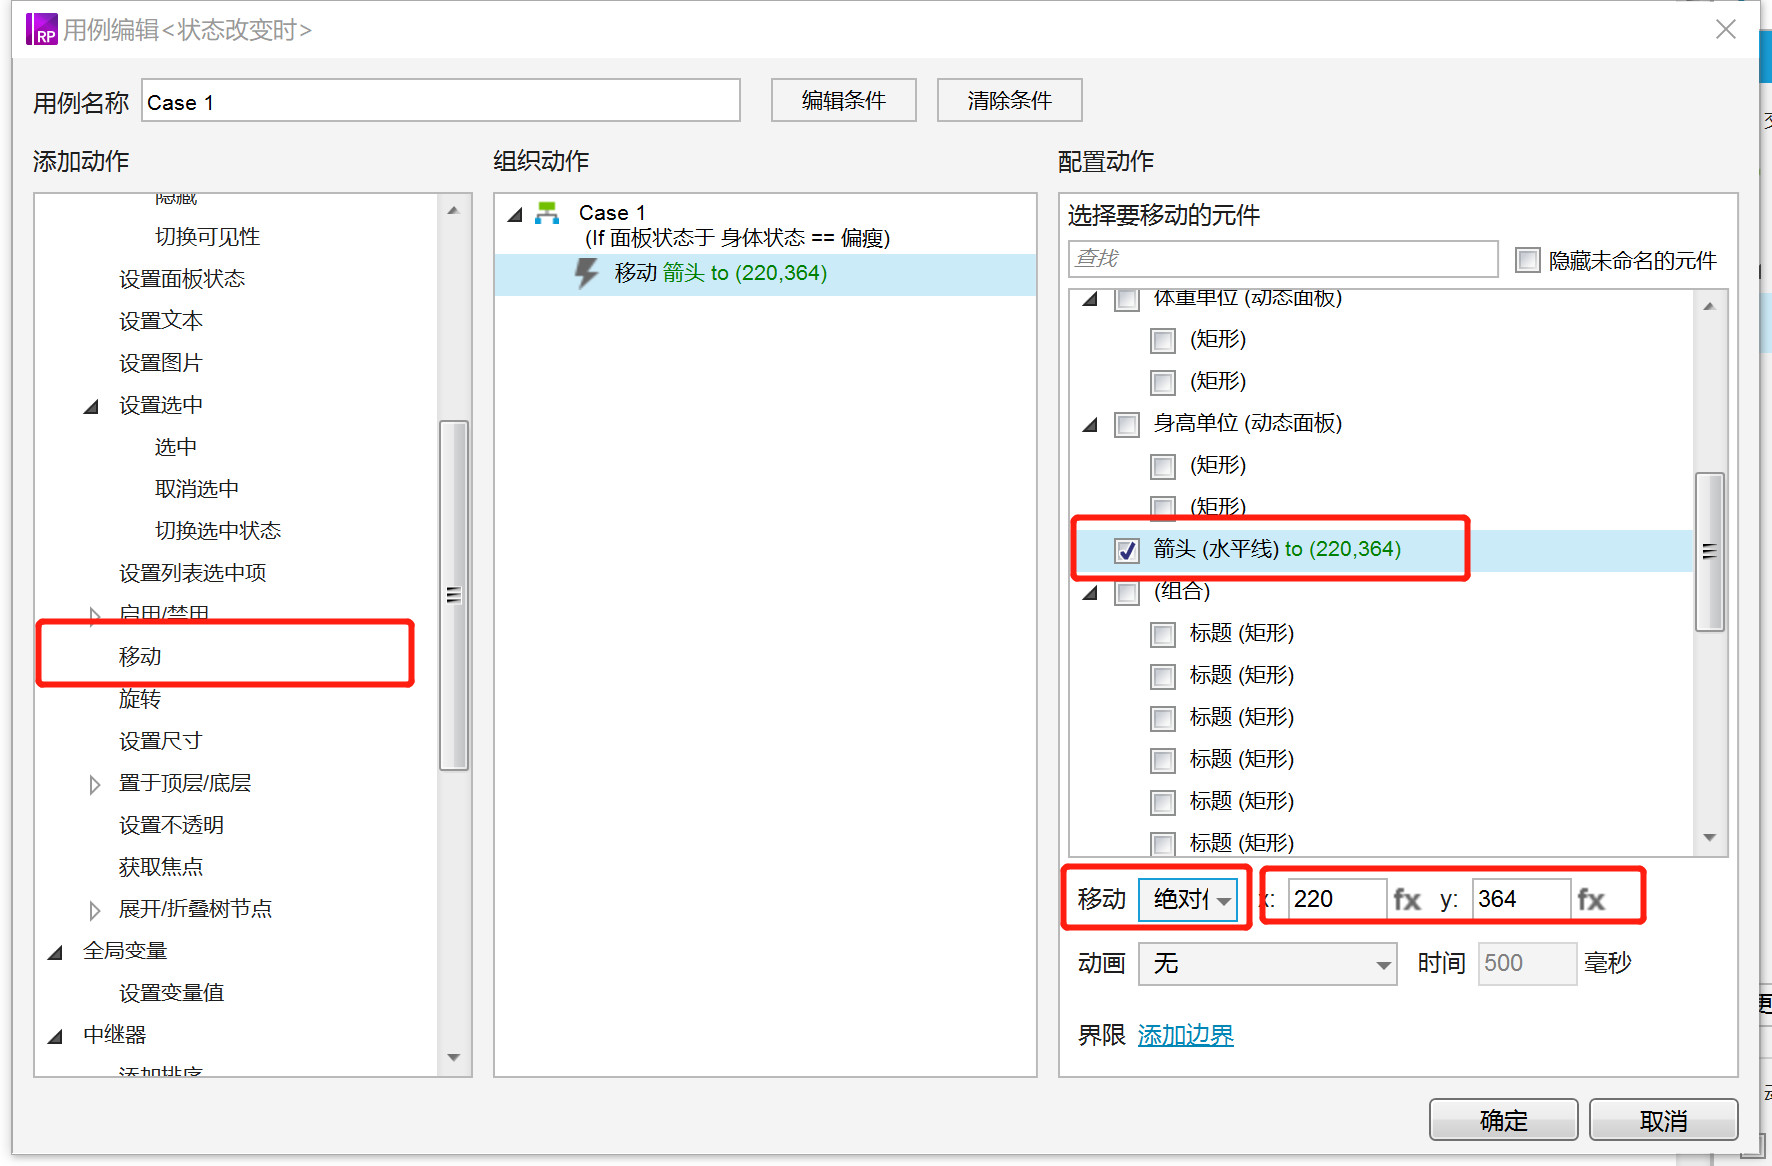
Task: Click the Case 1 flow icon
Action: pos(547,213)
